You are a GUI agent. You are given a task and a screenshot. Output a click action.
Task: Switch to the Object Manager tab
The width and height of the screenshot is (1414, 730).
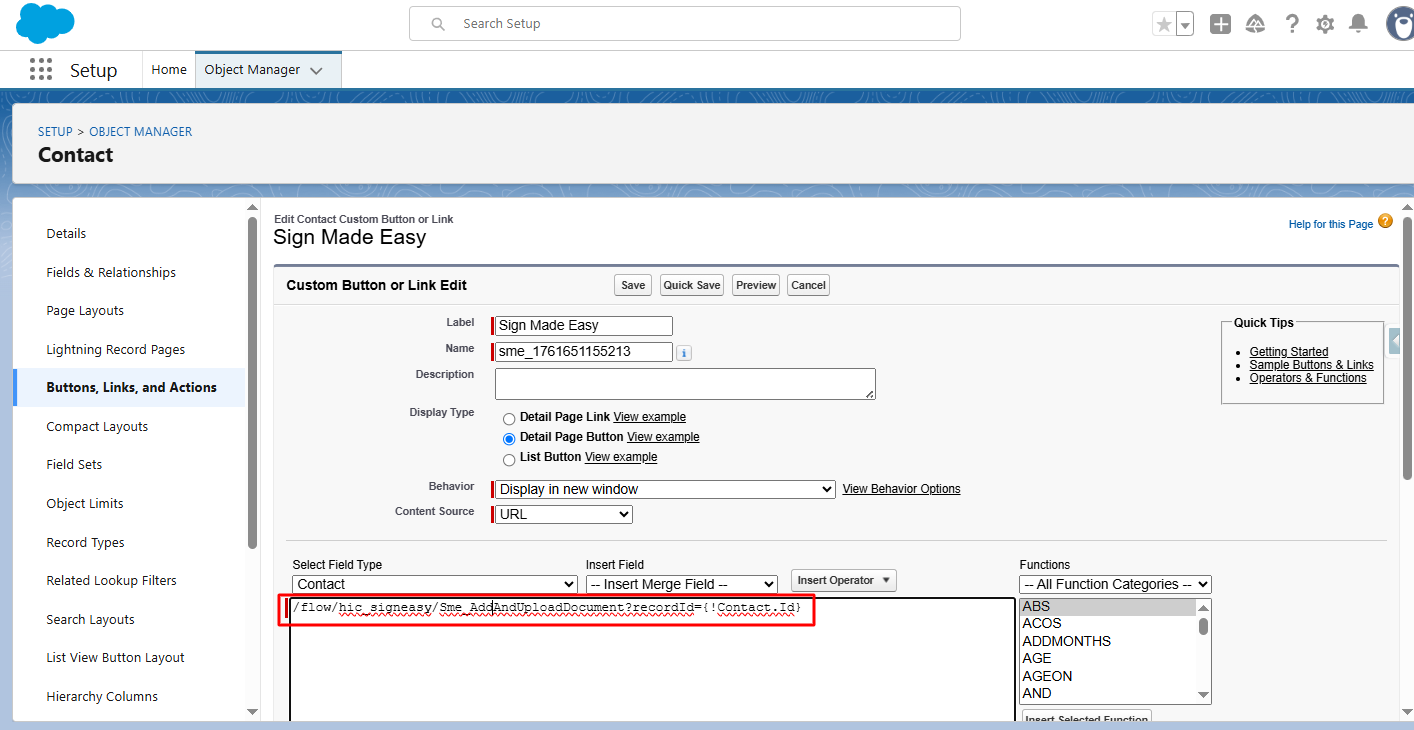257,69
